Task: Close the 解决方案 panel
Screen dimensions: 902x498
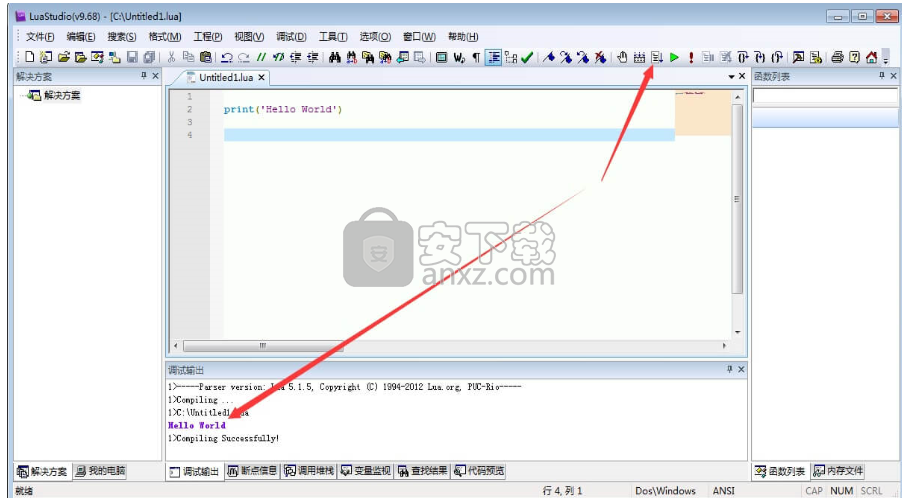Action: click(x=155, y=76)
